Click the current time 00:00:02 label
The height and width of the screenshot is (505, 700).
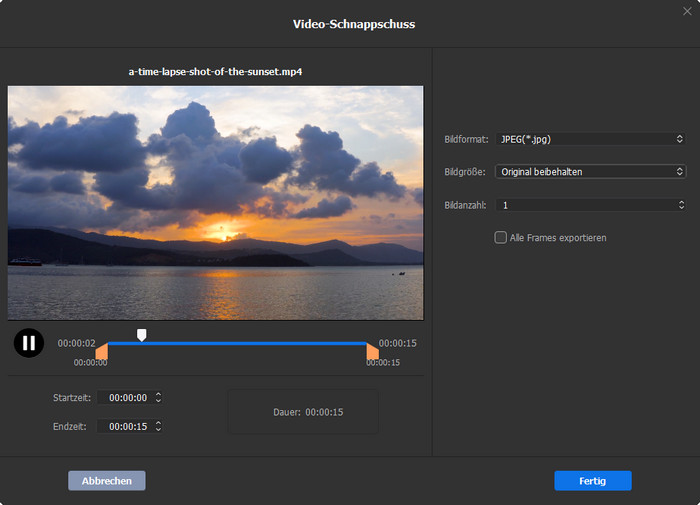click(76, 343)
